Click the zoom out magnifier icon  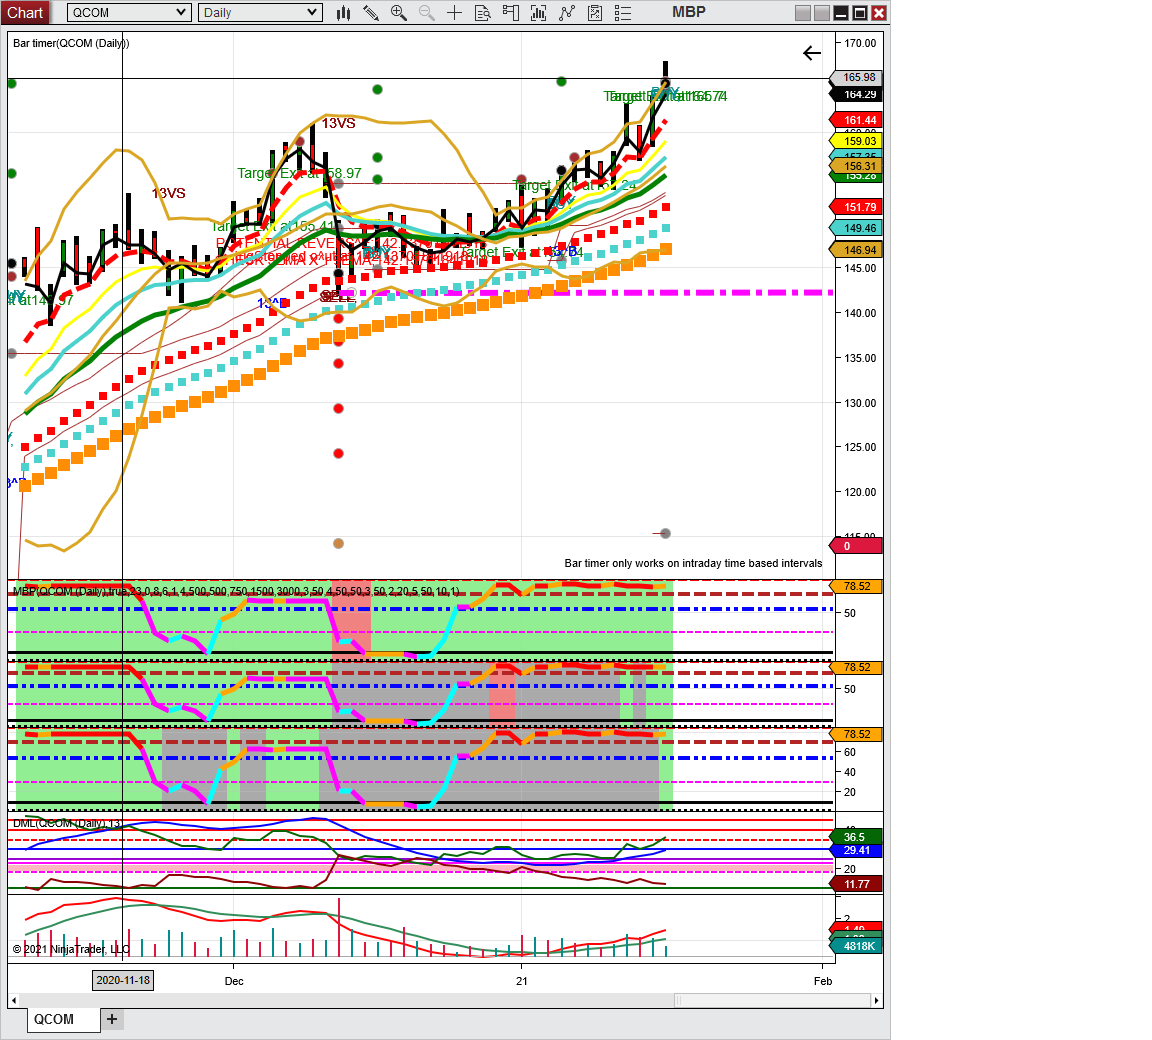coord(426,12)
